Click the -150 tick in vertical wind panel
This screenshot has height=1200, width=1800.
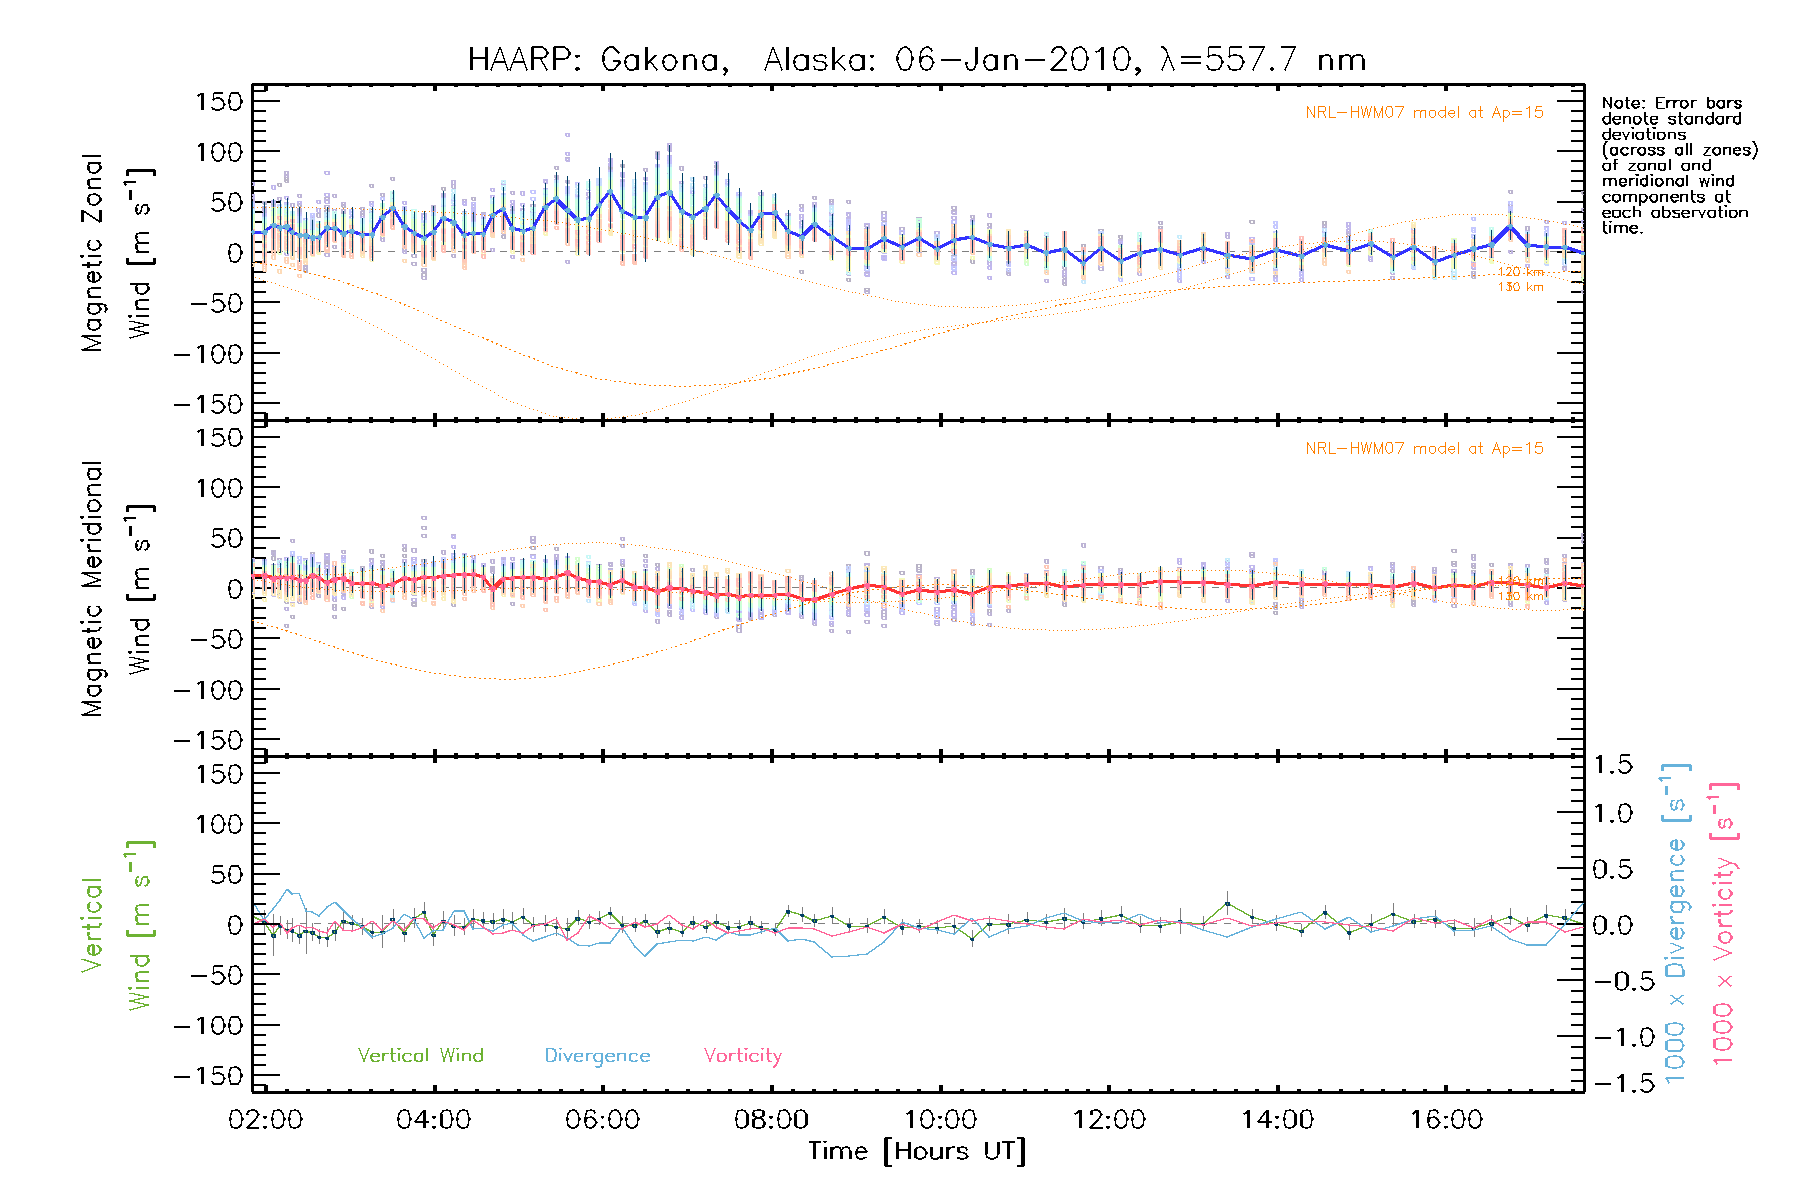click(x=208, y=1076)
